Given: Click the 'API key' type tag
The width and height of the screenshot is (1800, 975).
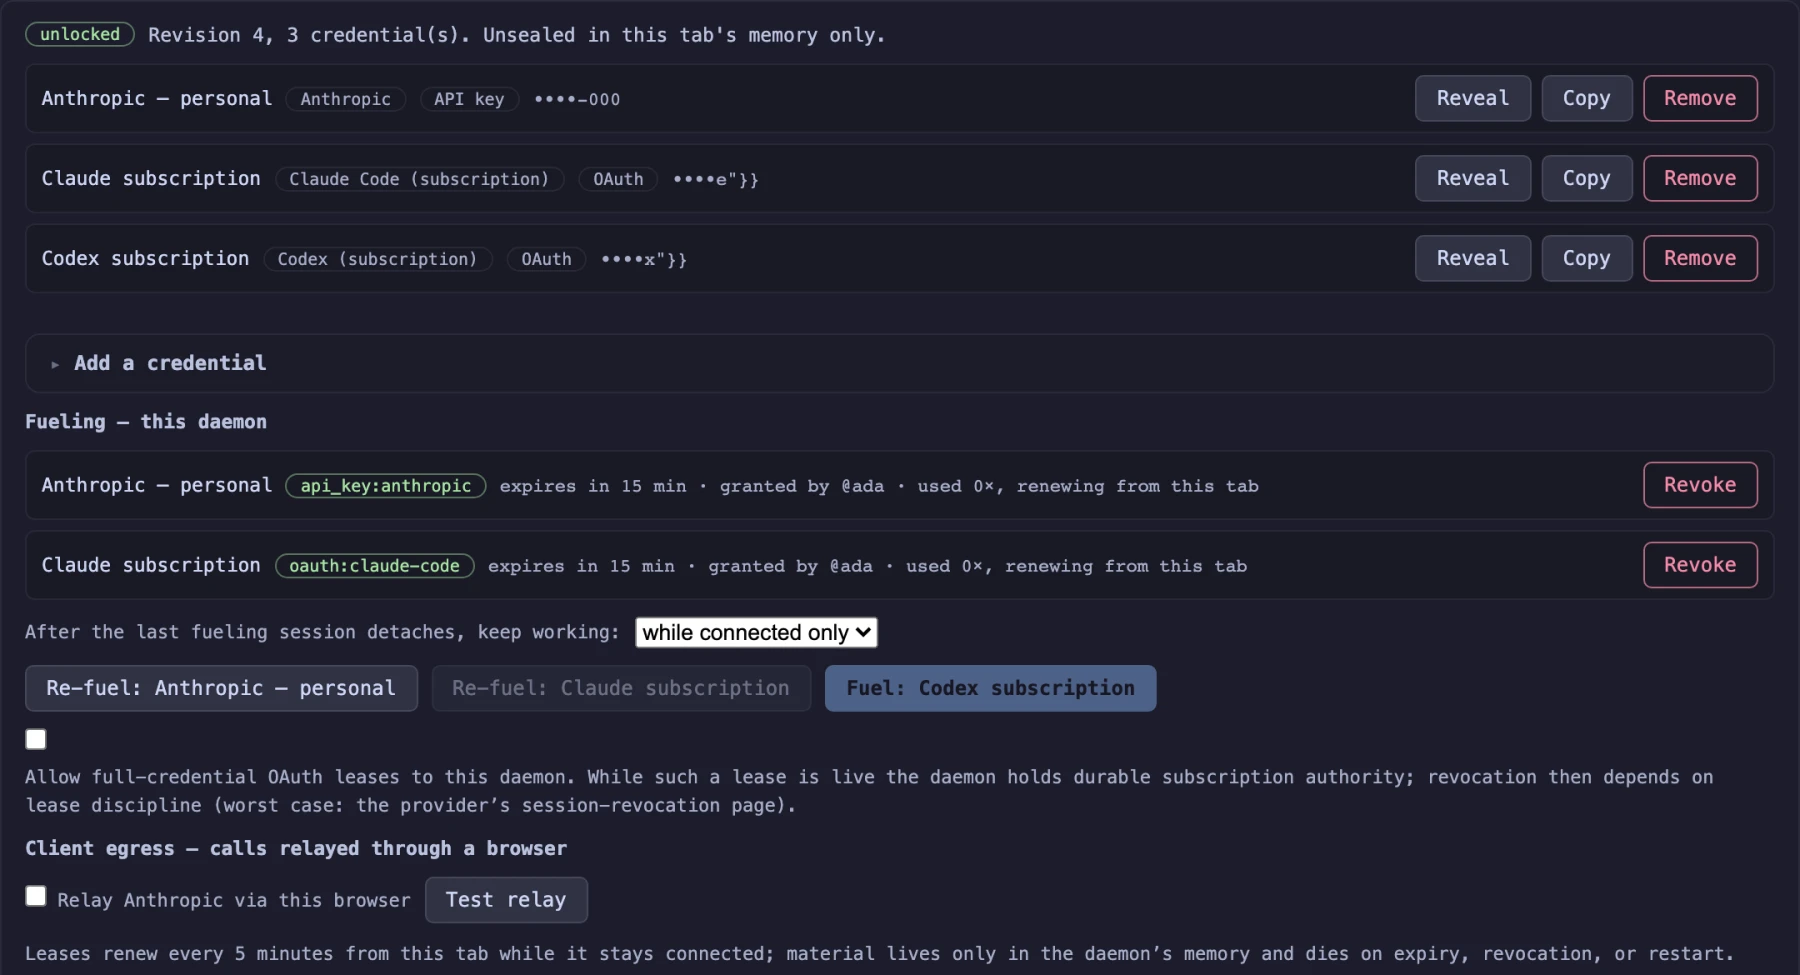Looking at the screenshot, I should point(469,99).
